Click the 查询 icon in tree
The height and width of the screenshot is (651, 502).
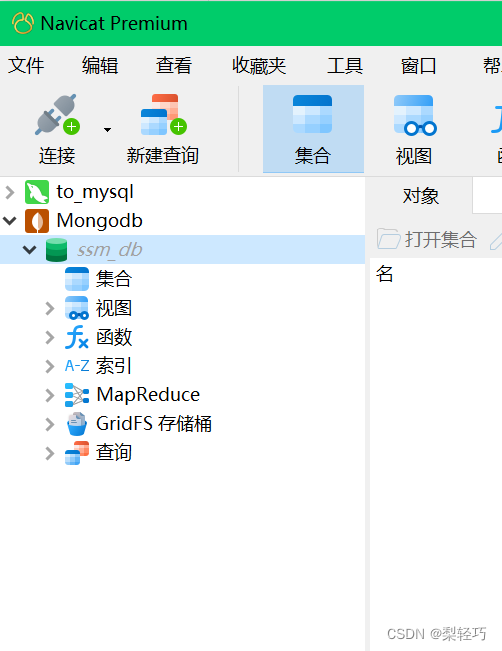[77, 453]
